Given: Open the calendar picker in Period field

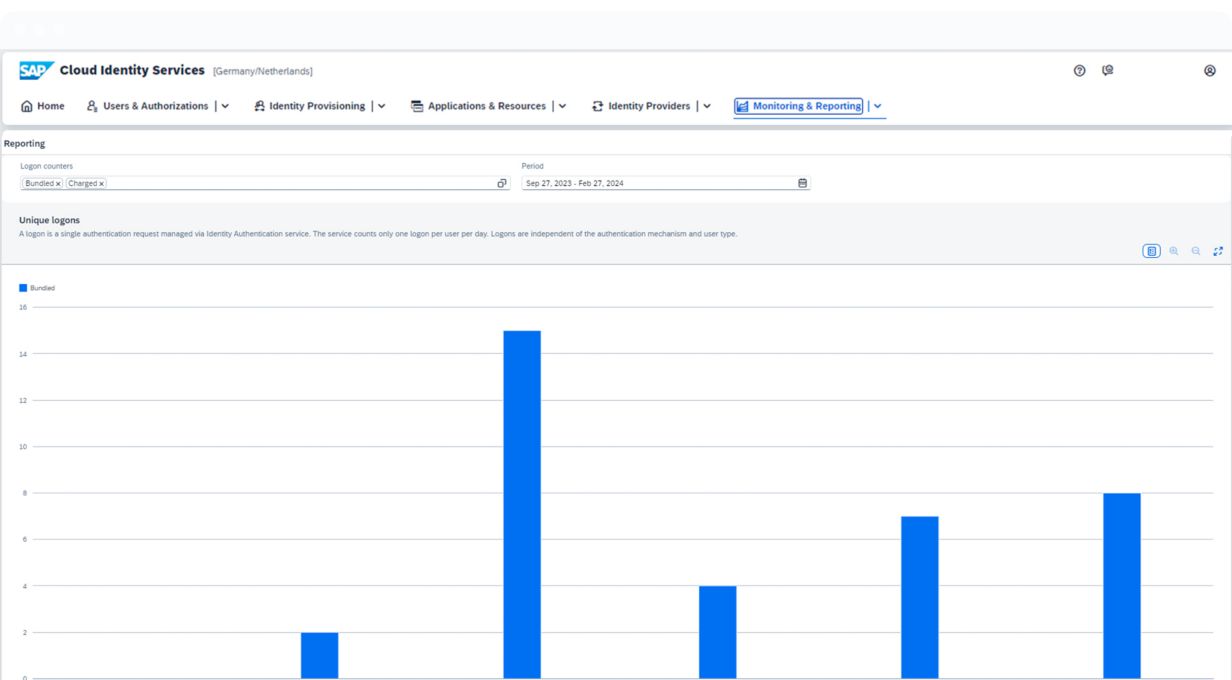Looking at the screenshot, I should [x=802, y=183].
